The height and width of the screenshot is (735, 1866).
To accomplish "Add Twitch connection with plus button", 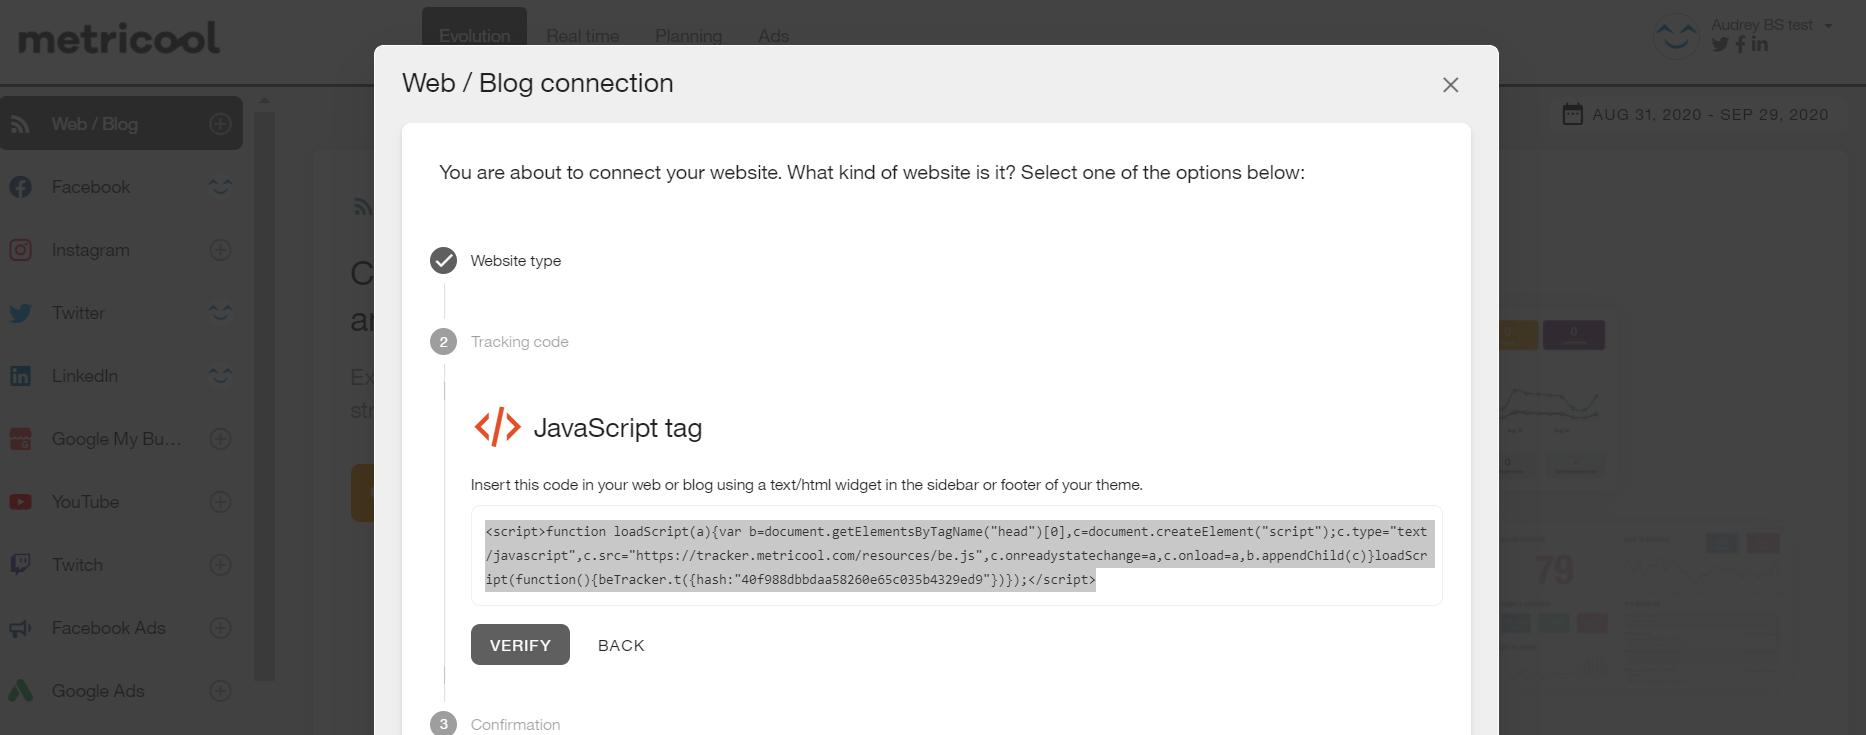I will pyautogui.click(x=221, y=565).
